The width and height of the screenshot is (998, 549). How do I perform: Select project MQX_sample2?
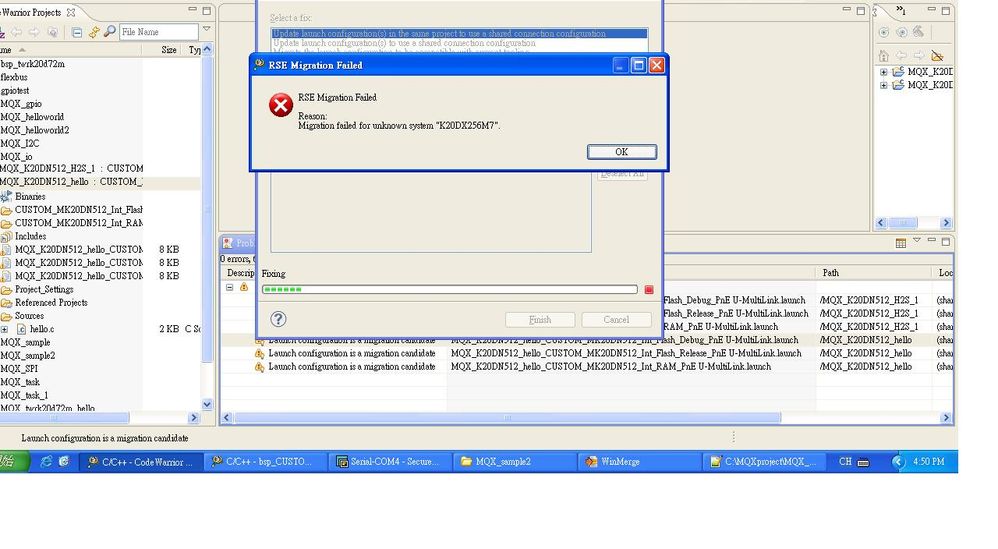coord(27,356)
